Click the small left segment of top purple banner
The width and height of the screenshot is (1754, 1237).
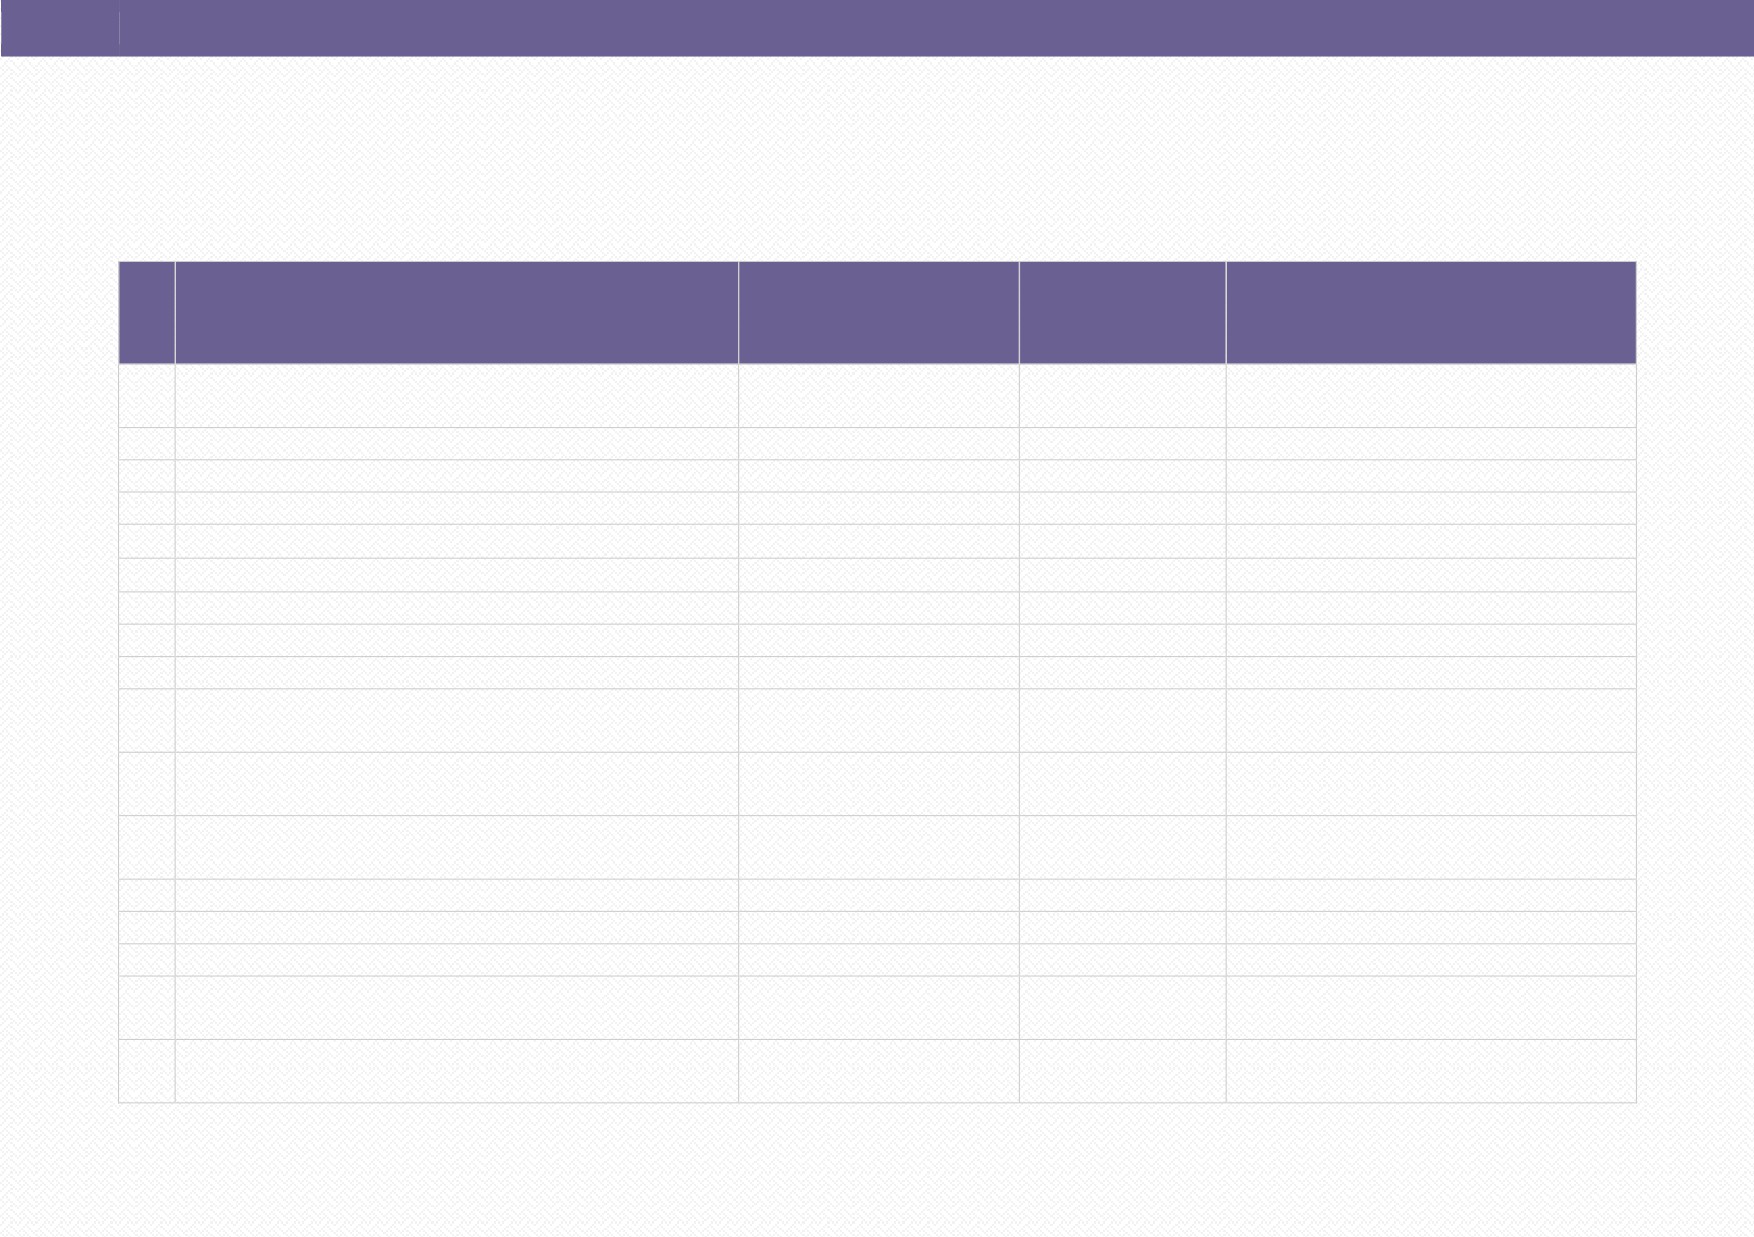point(60,28)
